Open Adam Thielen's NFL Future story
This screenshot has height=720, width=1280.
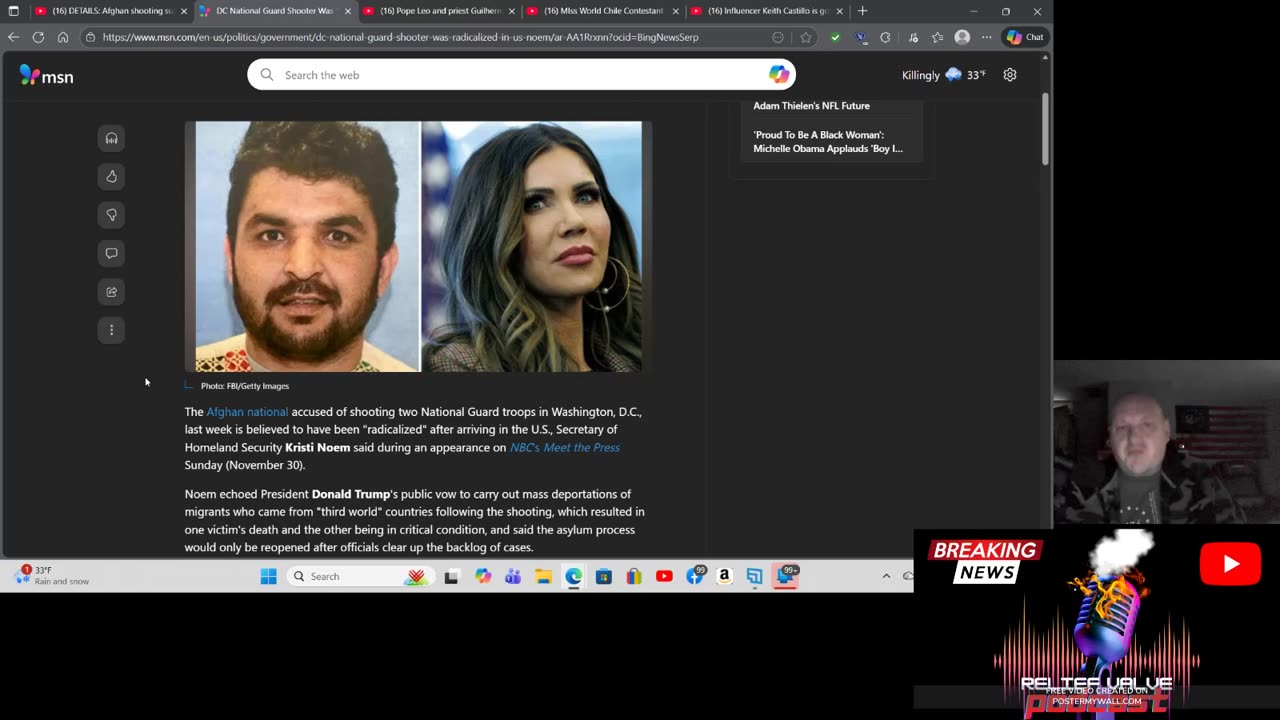pos(811,106)
